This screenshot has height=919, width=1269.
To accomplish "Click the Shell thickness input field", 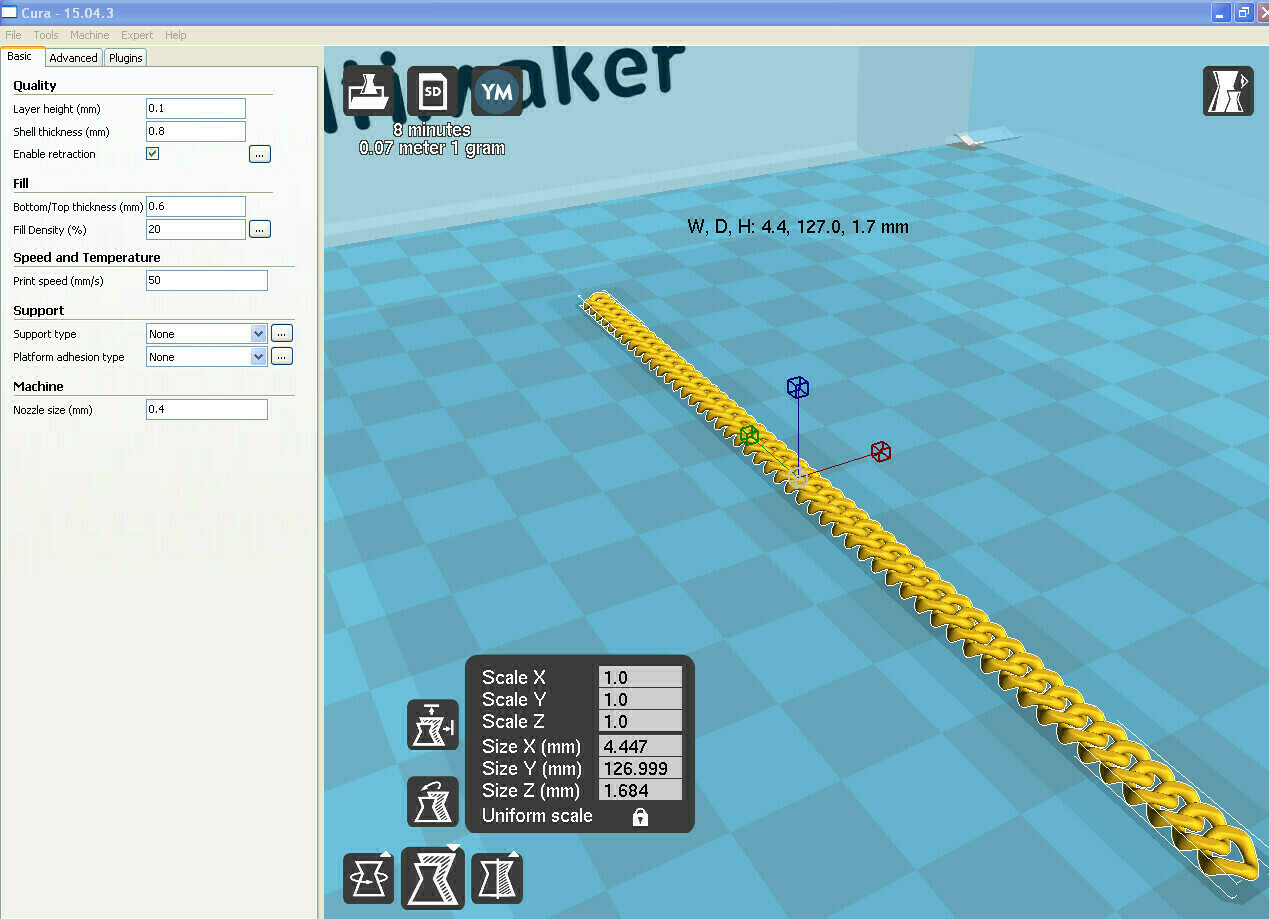I will point(196,131).
